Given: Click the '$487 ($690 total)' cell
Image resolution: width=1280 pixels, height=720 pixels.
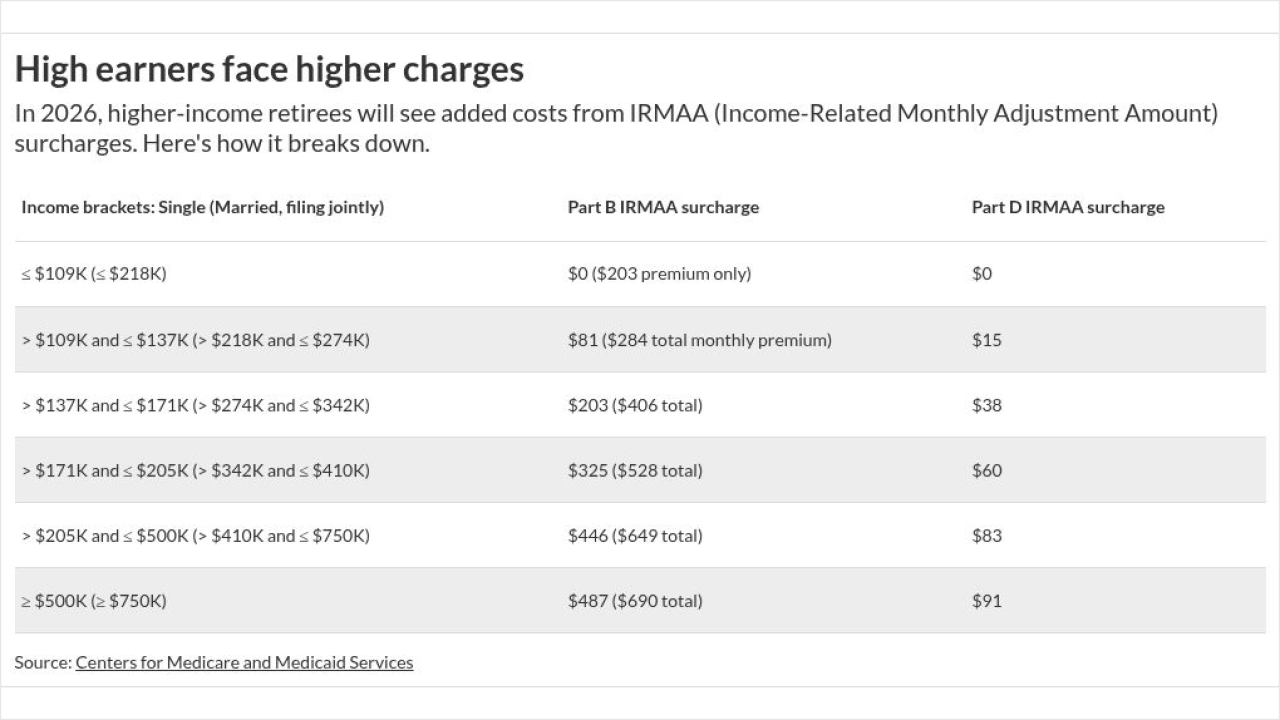Looking at the screenshot, I should (635, 601).
